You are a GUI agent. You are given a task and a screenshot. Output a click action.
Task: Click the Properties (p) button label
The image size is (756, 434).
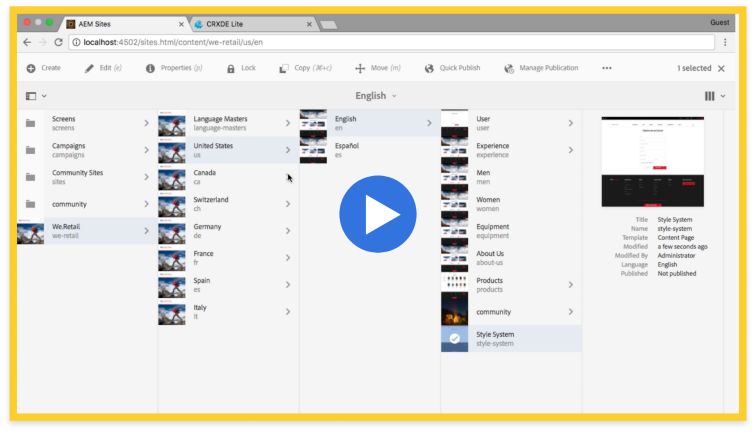181,68
